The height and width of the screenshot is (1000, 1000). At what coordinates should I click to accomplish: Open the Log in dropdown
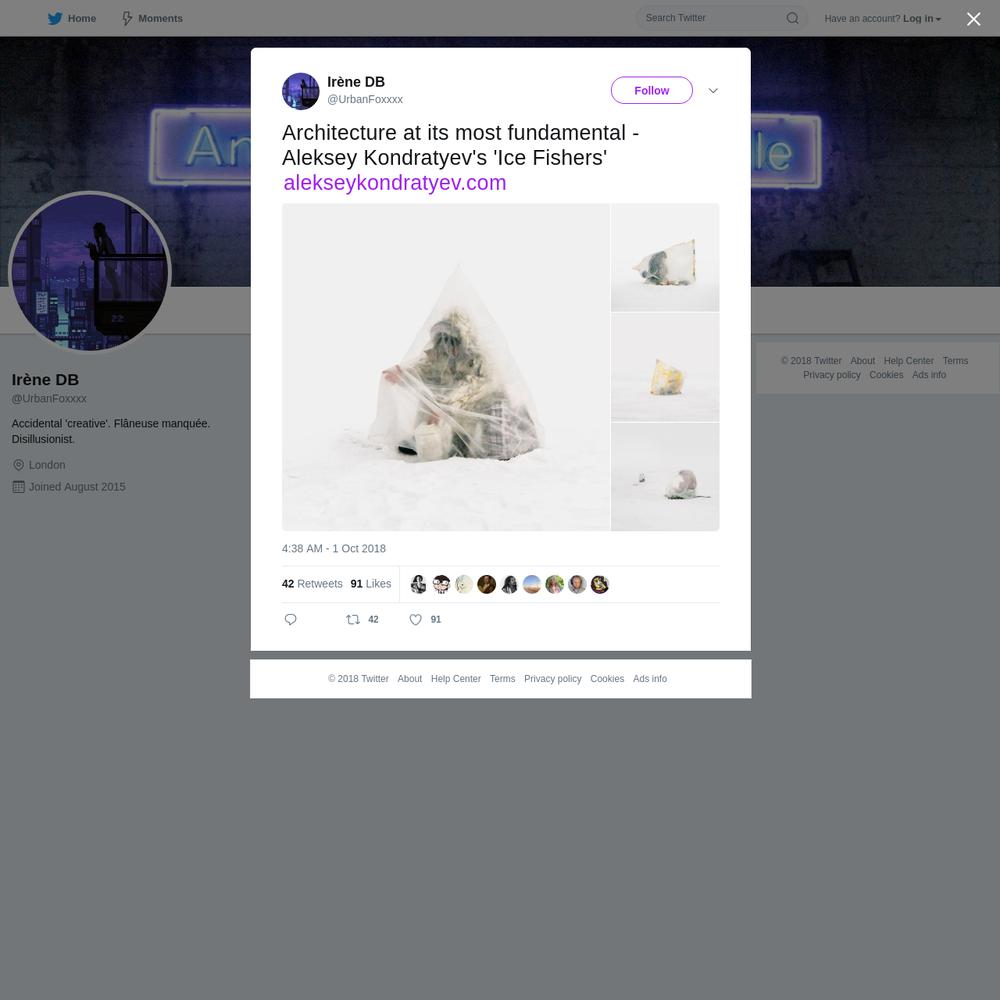(x=922, y=18)
